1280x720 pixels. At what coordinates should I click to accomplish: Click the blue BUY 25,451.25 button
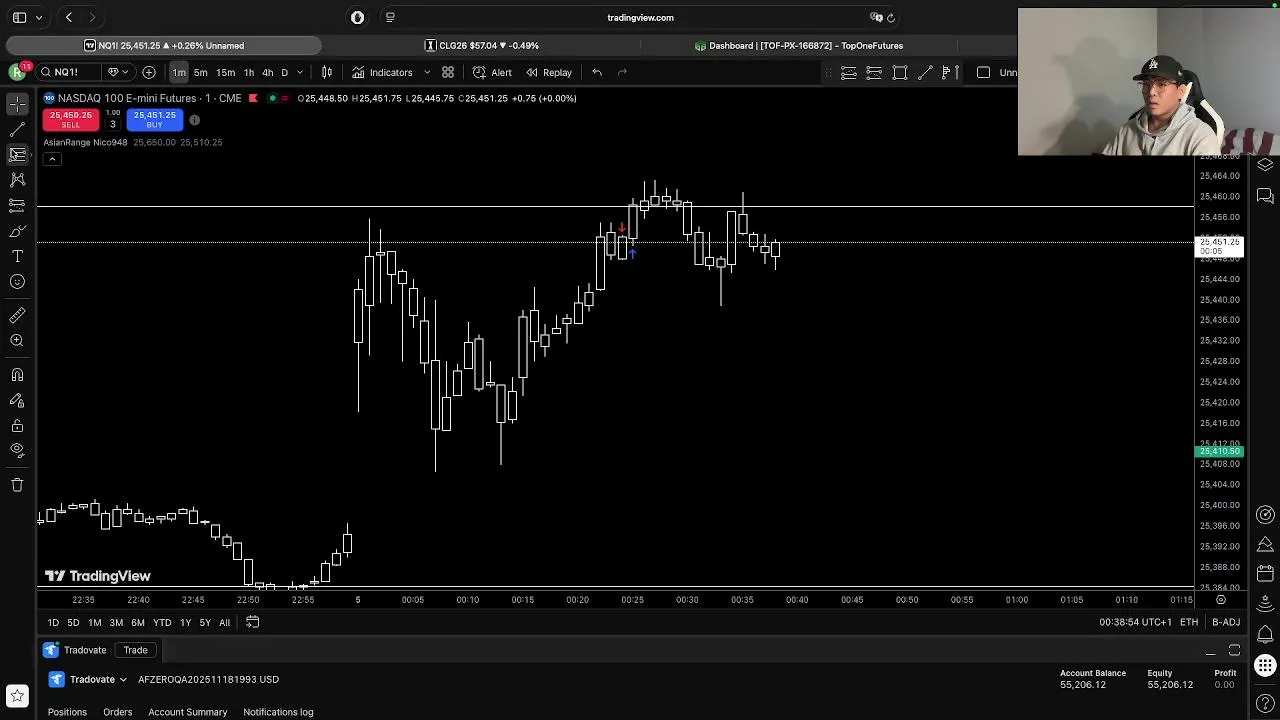154,119
